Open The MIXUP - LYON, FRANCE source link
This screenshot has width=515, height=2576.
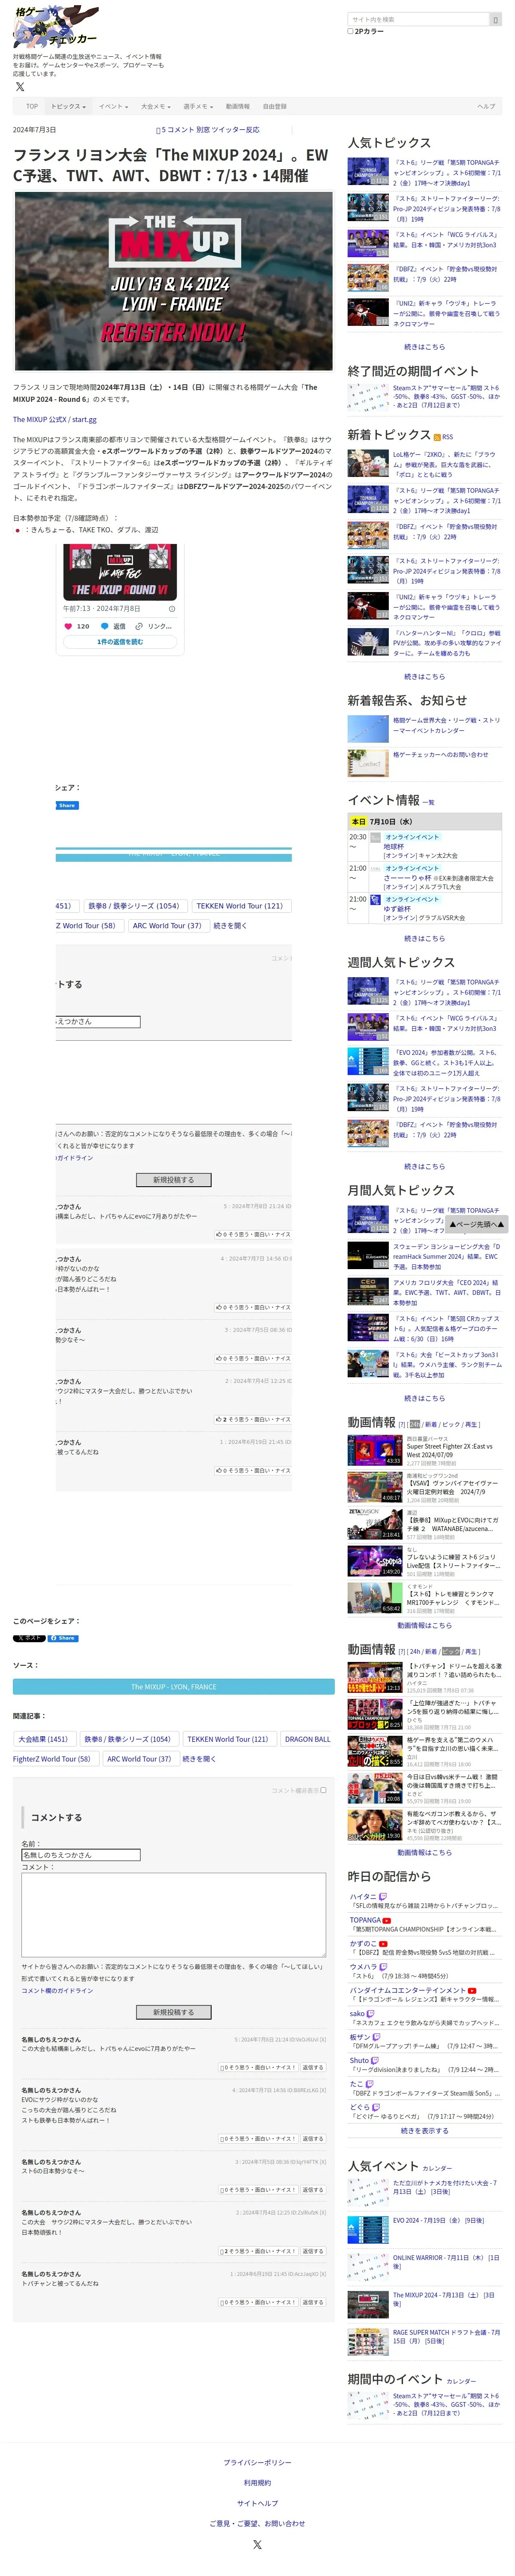[174, 1686]
